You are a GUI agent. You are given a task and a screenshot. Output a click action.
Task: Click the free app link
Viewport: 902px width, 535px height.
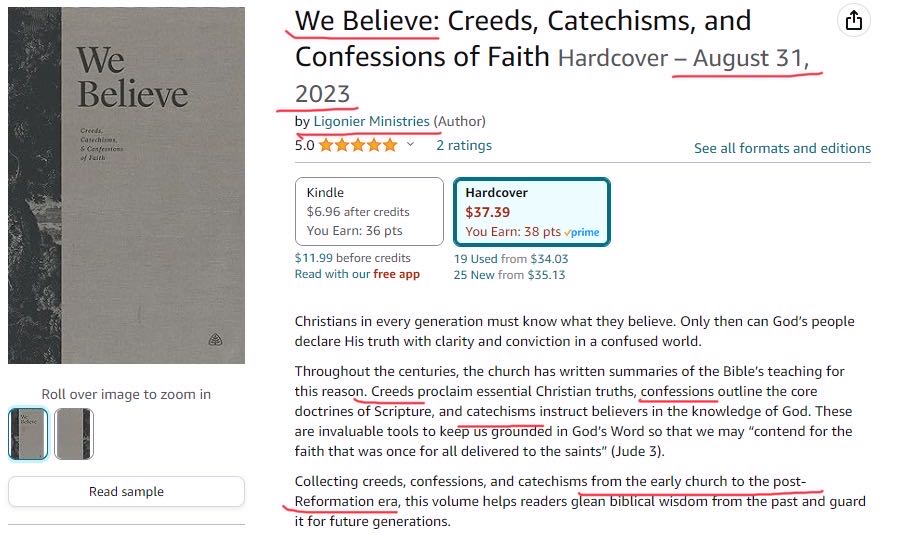pyautogui.click(x=396, y=274)
